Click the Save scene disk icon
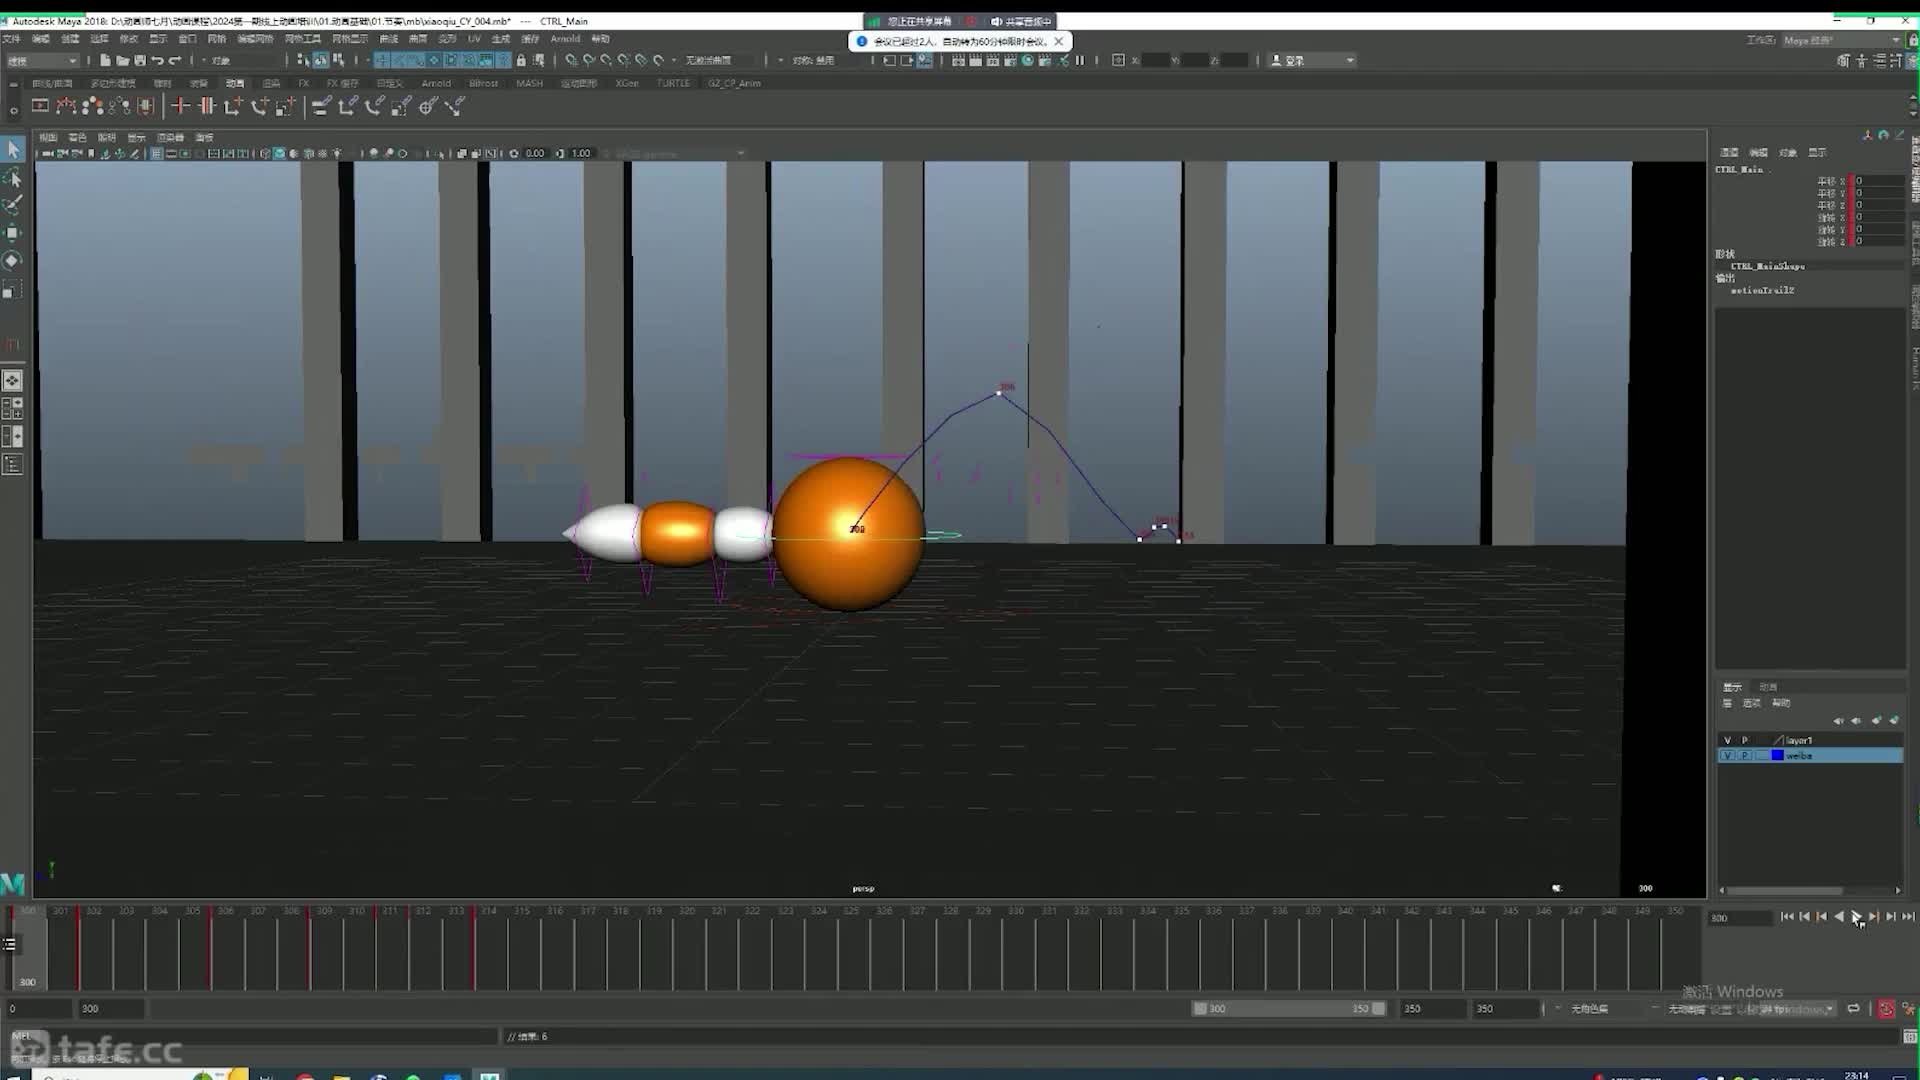 coord(139,60)
